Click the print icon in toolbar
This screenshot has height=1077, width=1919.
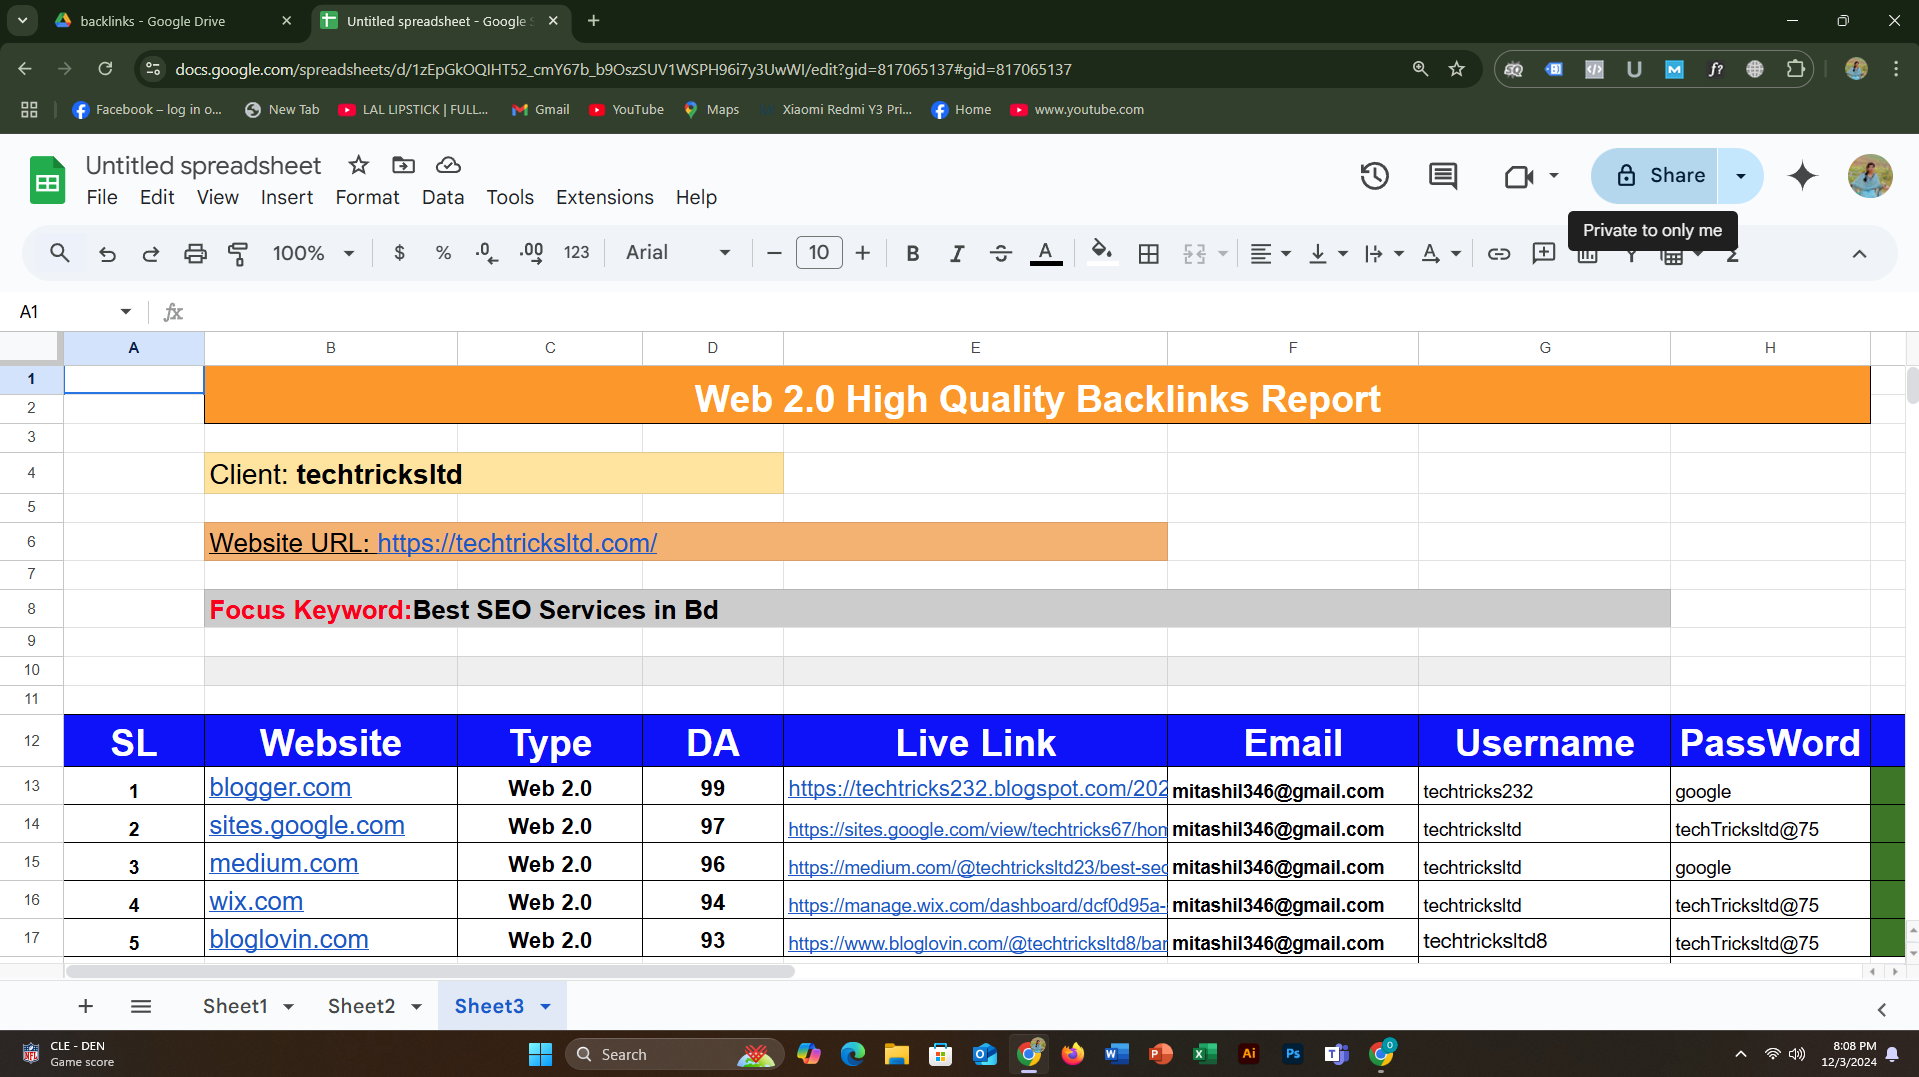click(195, 254)
